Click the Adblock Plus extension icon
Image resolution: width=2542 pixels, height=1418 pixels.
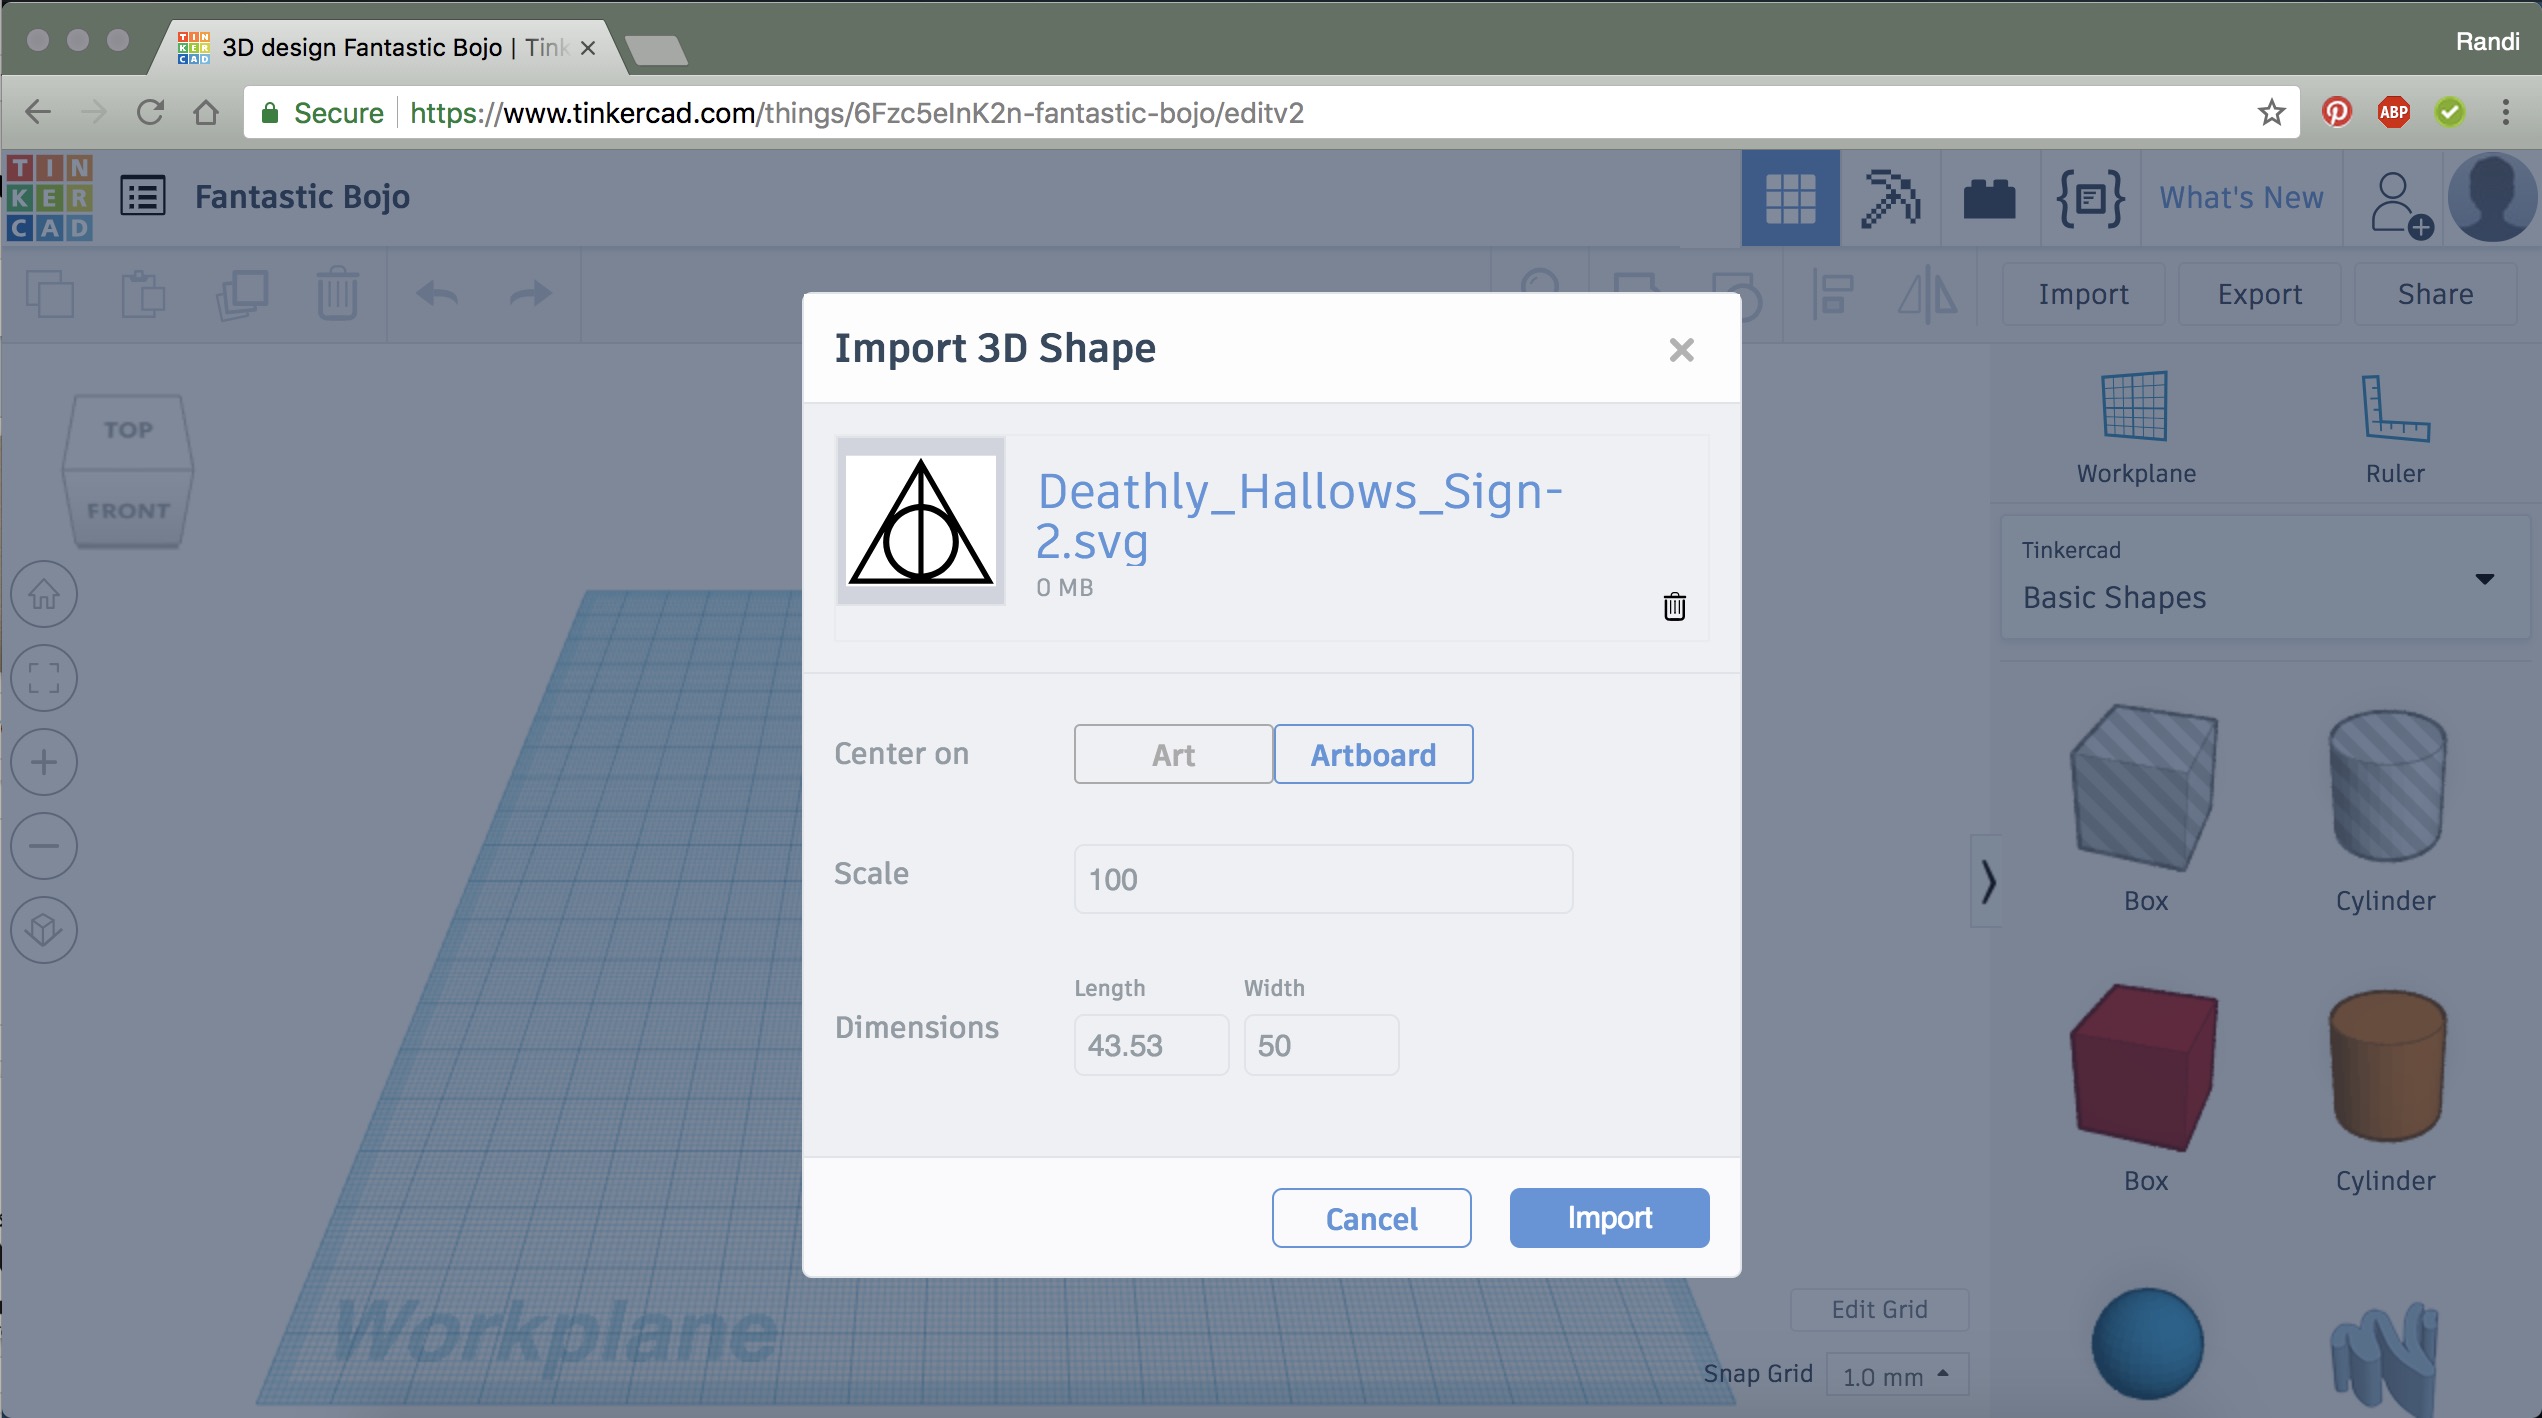2393,112
